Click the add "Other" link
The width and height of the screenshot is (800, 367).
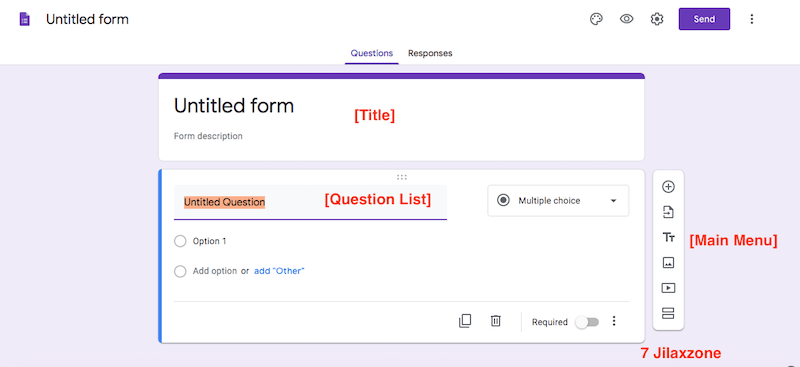click(279, 271)
